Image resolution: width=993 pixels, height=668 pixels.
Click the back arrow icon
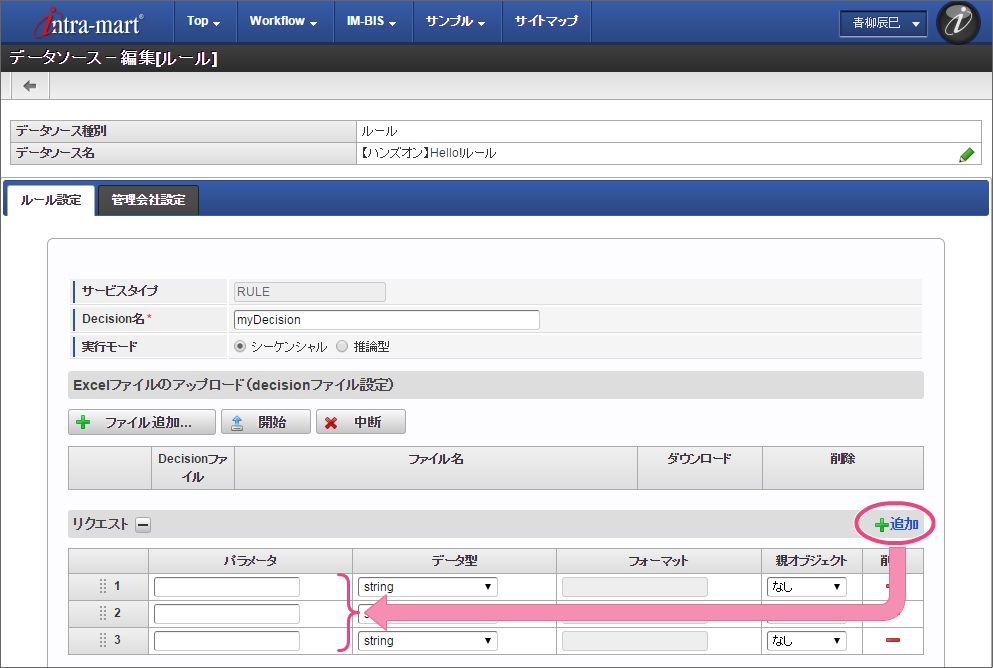tap(30, 86)
